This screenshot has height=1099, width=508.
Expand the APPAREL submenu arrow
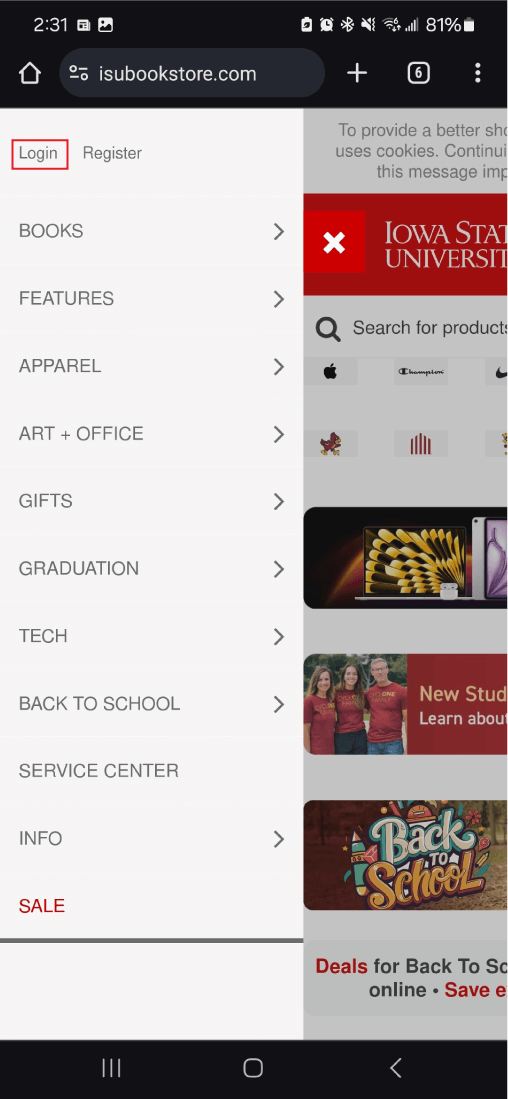click(279, 367)
